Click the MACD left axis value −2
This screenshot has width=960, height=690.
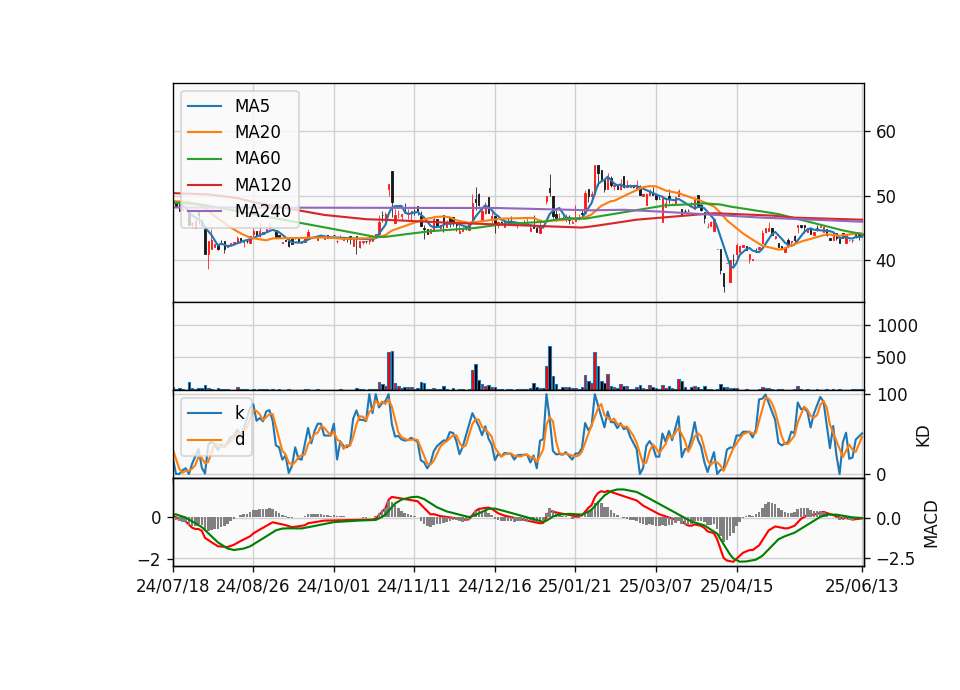pos(151,560)
